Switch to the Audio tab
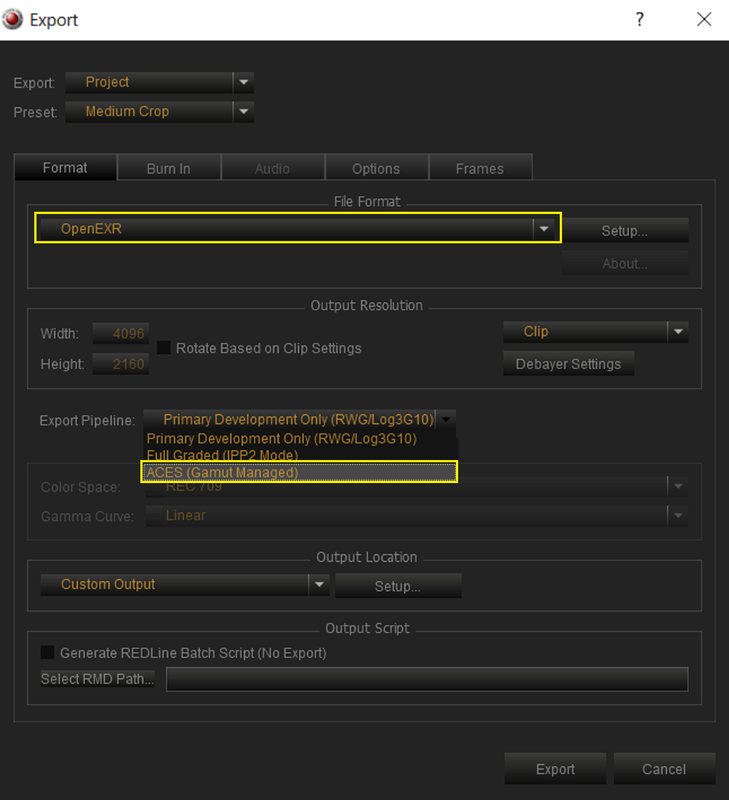 [272, 168]
